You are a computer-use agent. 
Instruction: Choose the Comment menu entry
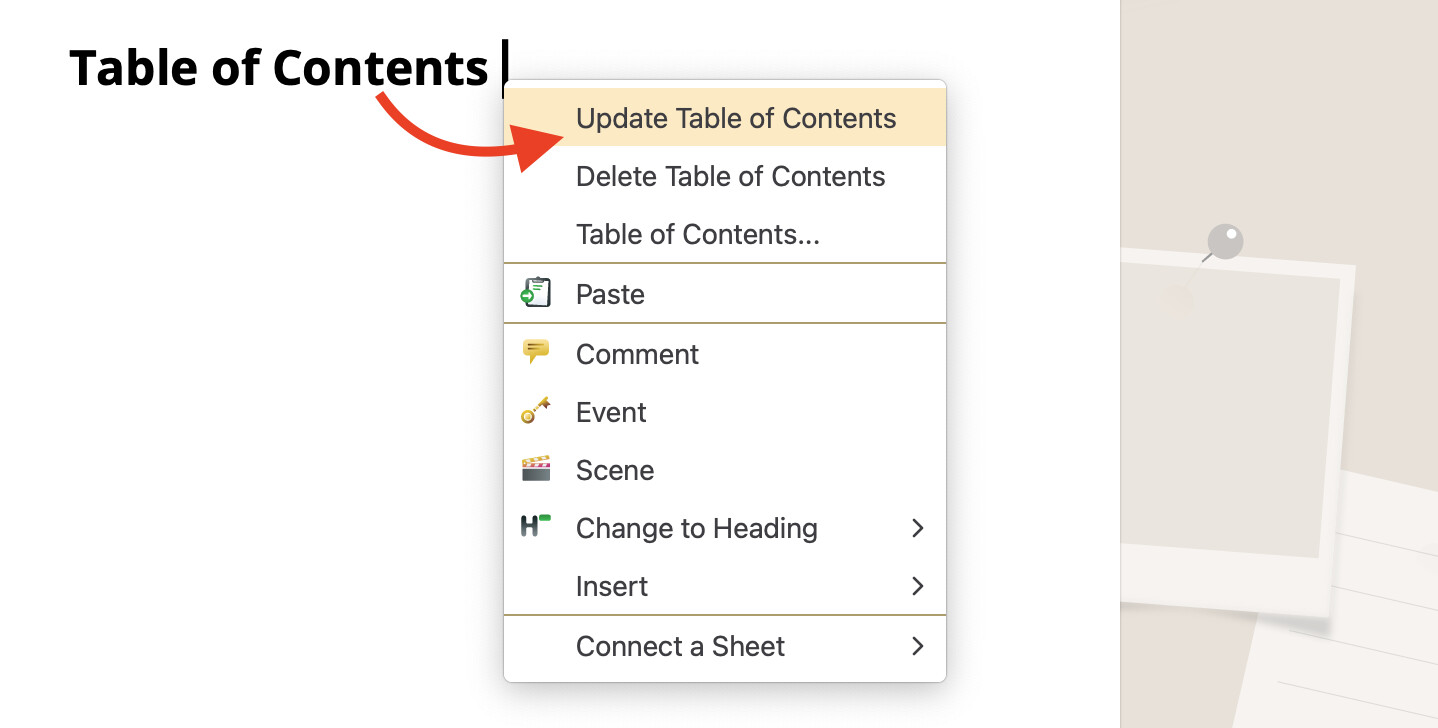pos(725,354)
